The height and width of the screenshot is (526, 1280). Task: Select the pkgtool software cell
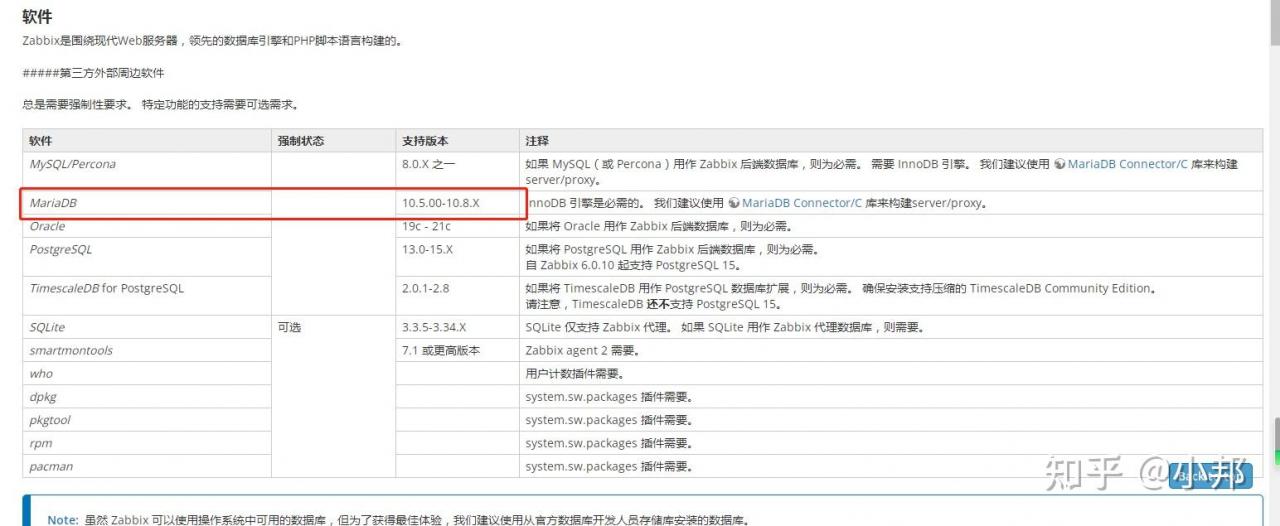(147, 420)
